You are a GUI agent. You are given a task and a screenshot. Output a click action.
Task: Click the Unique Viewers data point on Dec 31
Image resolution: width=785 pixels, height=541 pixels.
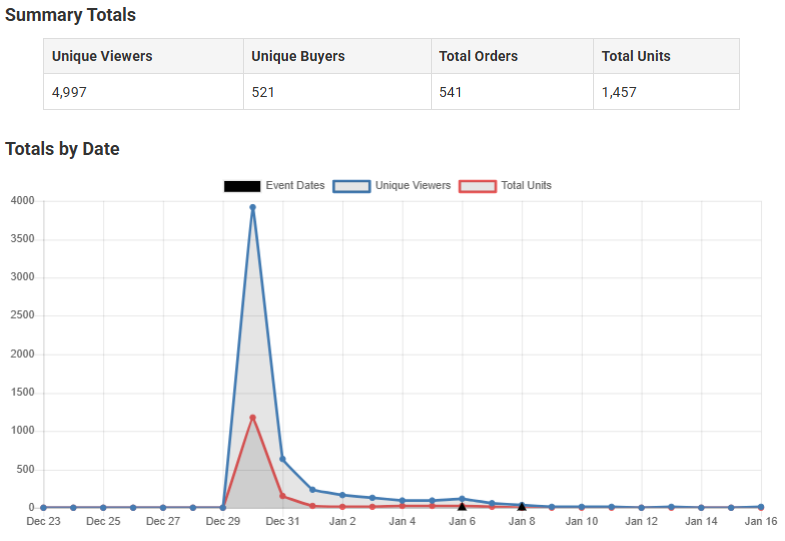click(x=283, y=459)
